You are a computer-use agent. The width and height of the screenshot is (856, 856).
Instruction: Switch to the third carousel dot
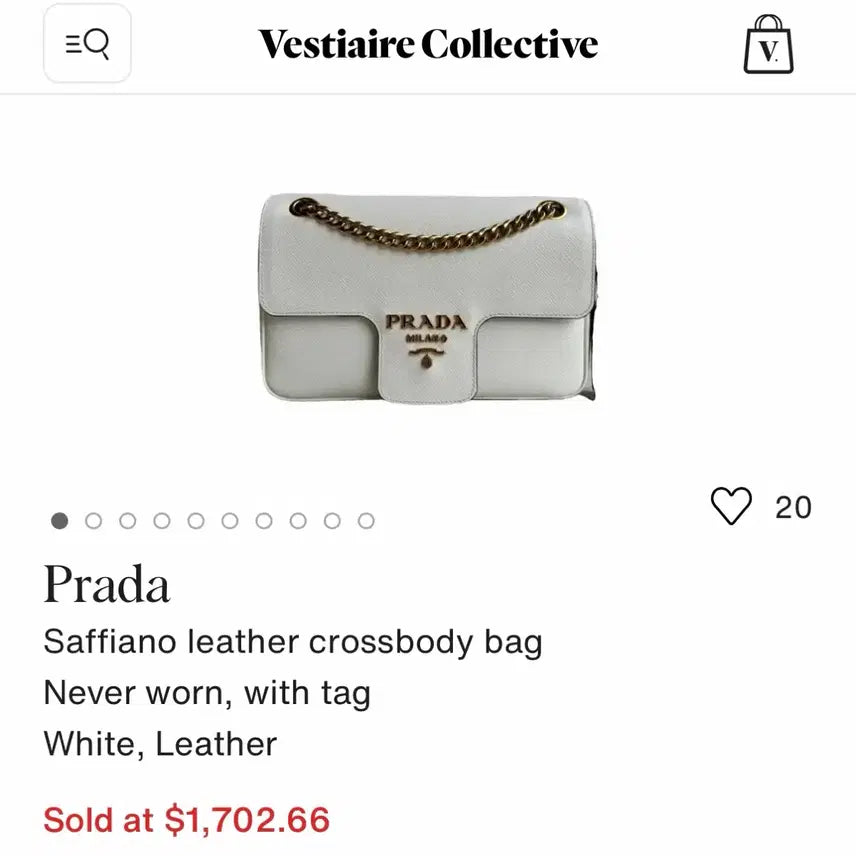(x=128, y=521)
